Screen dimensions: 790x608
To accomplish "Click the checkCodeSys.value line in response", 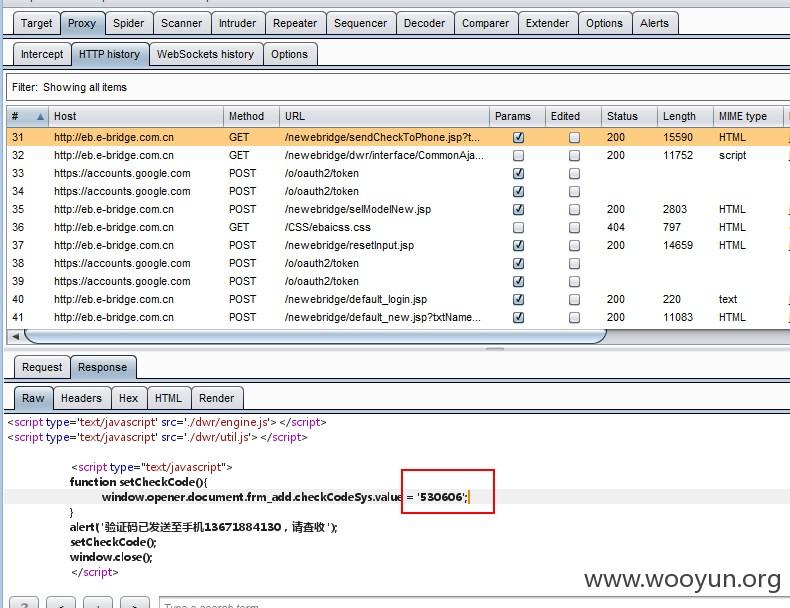I will coord(285,497).
